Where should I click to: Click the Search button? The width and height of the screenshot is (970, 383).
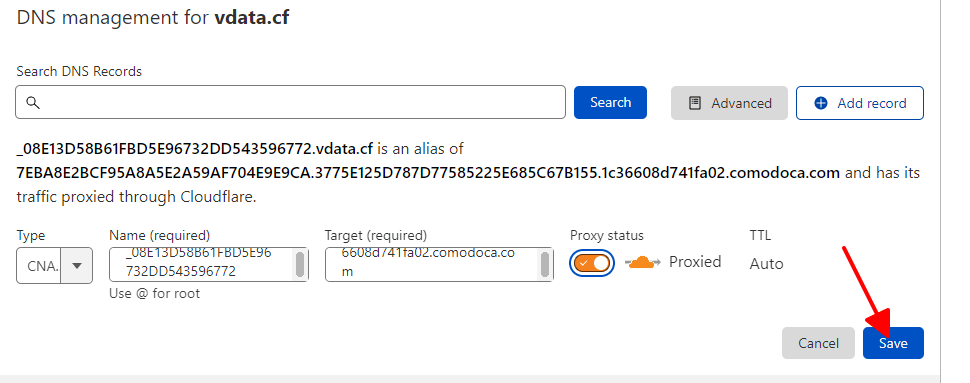pos(610,103)
